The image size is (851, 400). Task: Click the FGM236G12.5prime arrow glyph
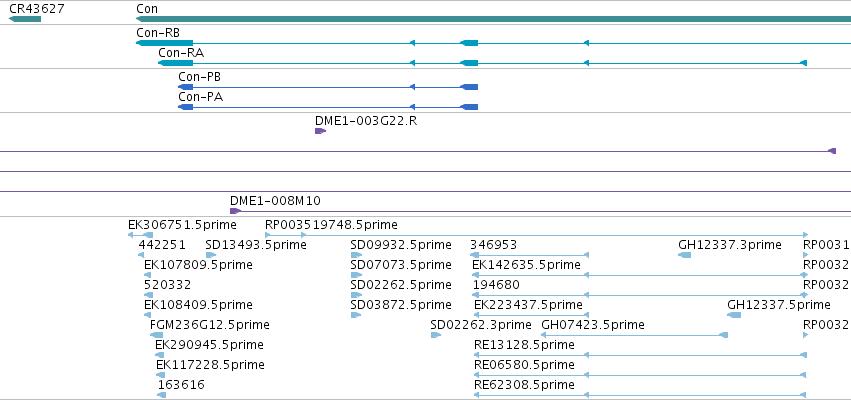pos(156,335)
